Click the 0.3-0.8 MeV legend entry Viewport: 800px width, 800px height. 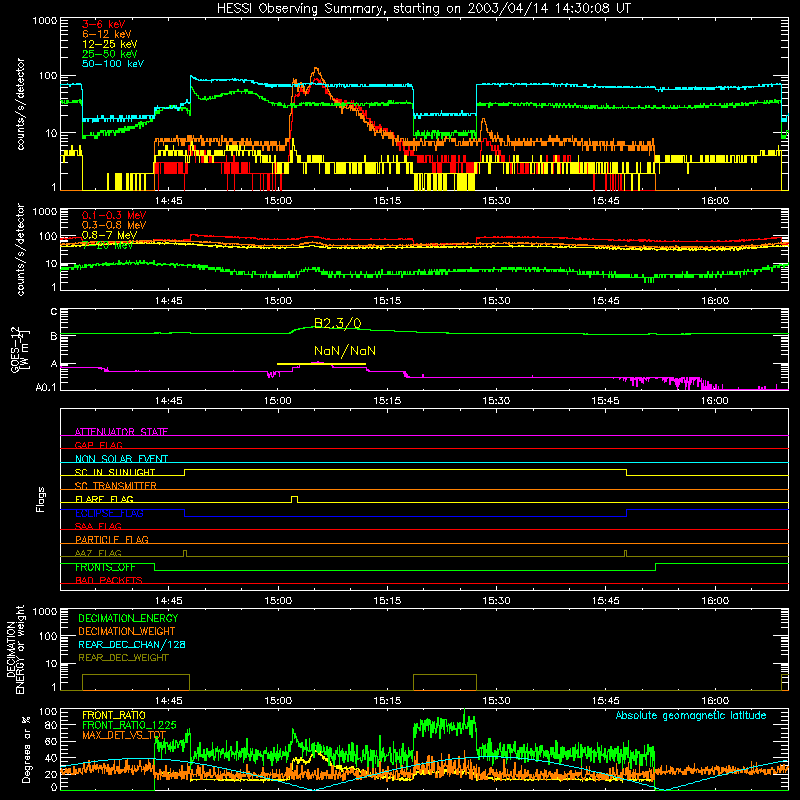click(x=114, y=225)
